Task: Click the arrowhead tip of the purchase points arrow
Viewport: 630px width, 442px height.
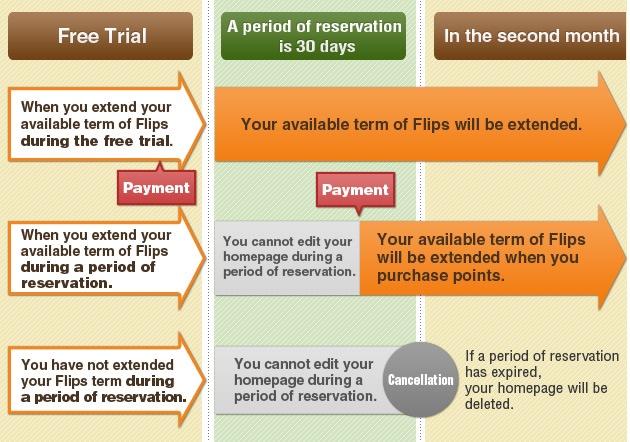Action: tap(617, 258)
